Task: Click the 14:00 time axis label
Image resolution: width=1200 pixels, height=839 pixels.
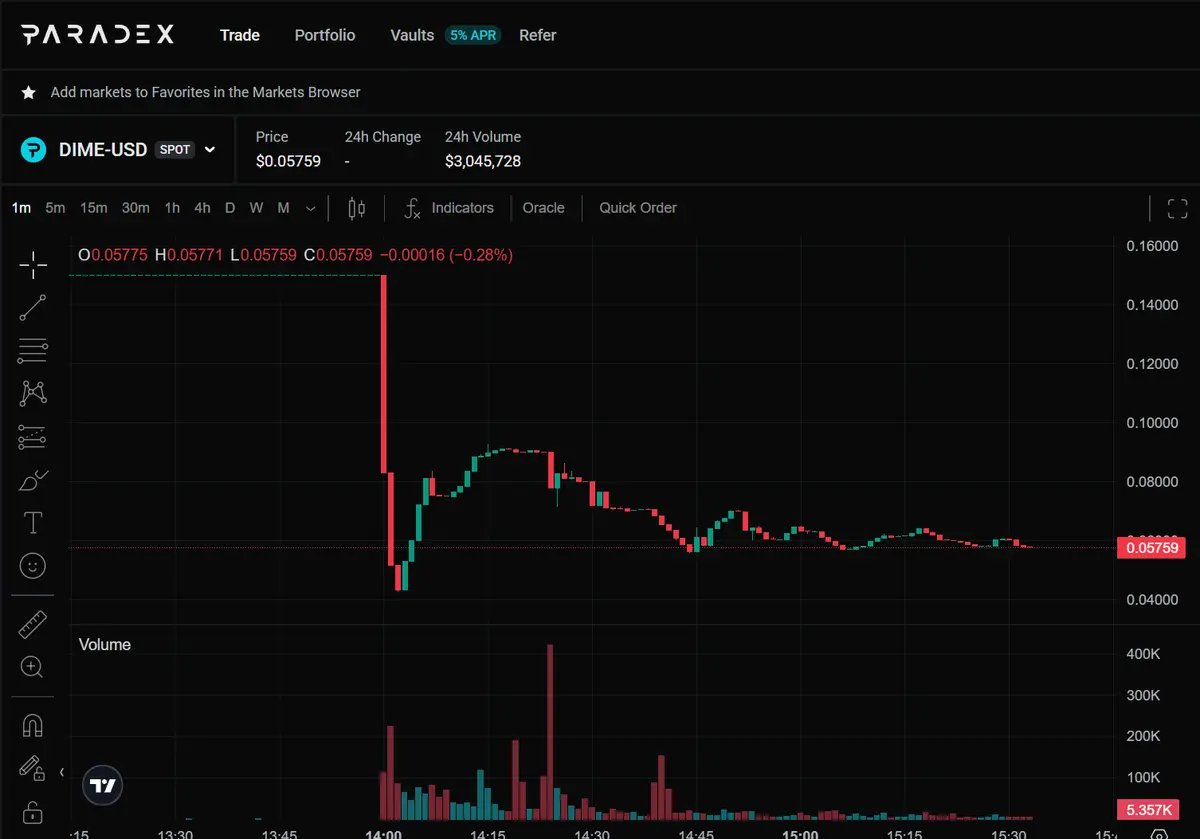Action: pos(384,833)
